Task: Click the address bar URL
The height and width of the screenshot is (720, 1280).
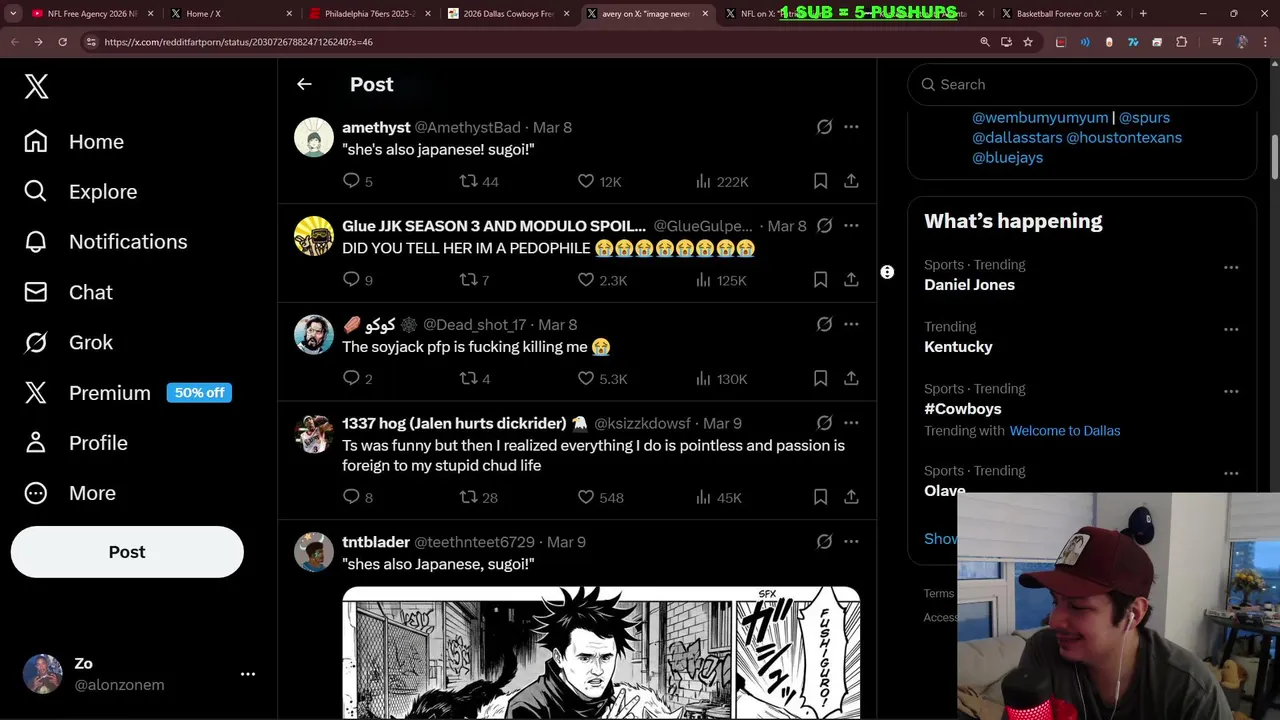Action: [239, 42]
